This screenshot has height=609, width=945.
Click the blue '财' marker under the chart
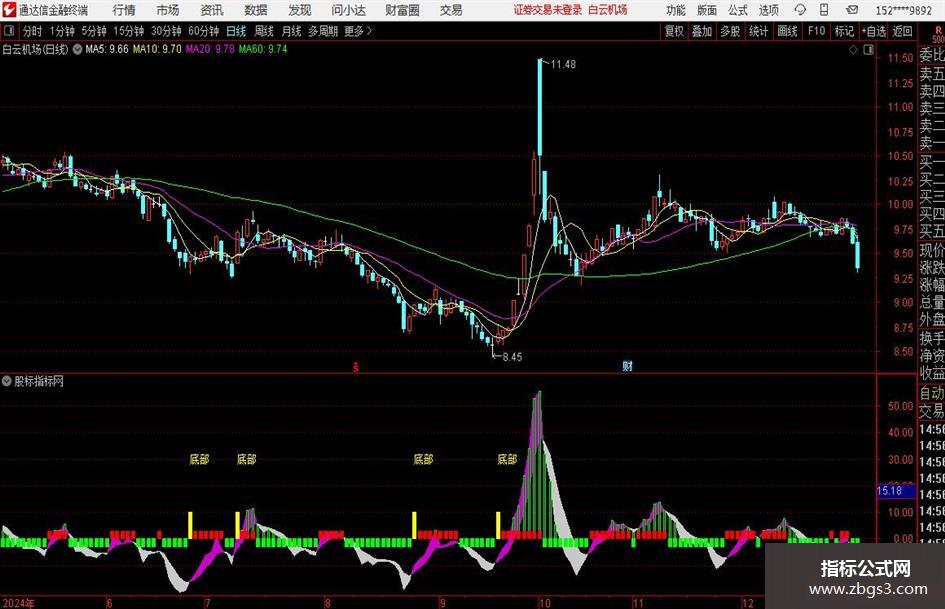(627, 365)
